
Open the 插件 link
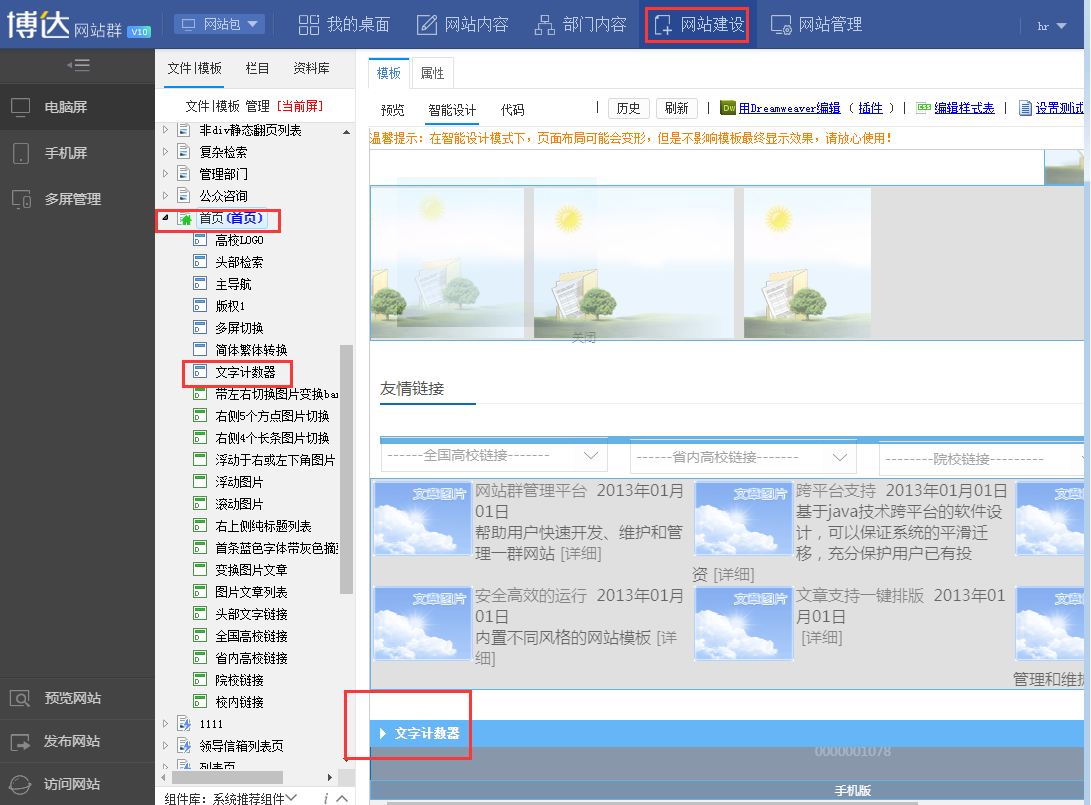click(x=870, y=108)
